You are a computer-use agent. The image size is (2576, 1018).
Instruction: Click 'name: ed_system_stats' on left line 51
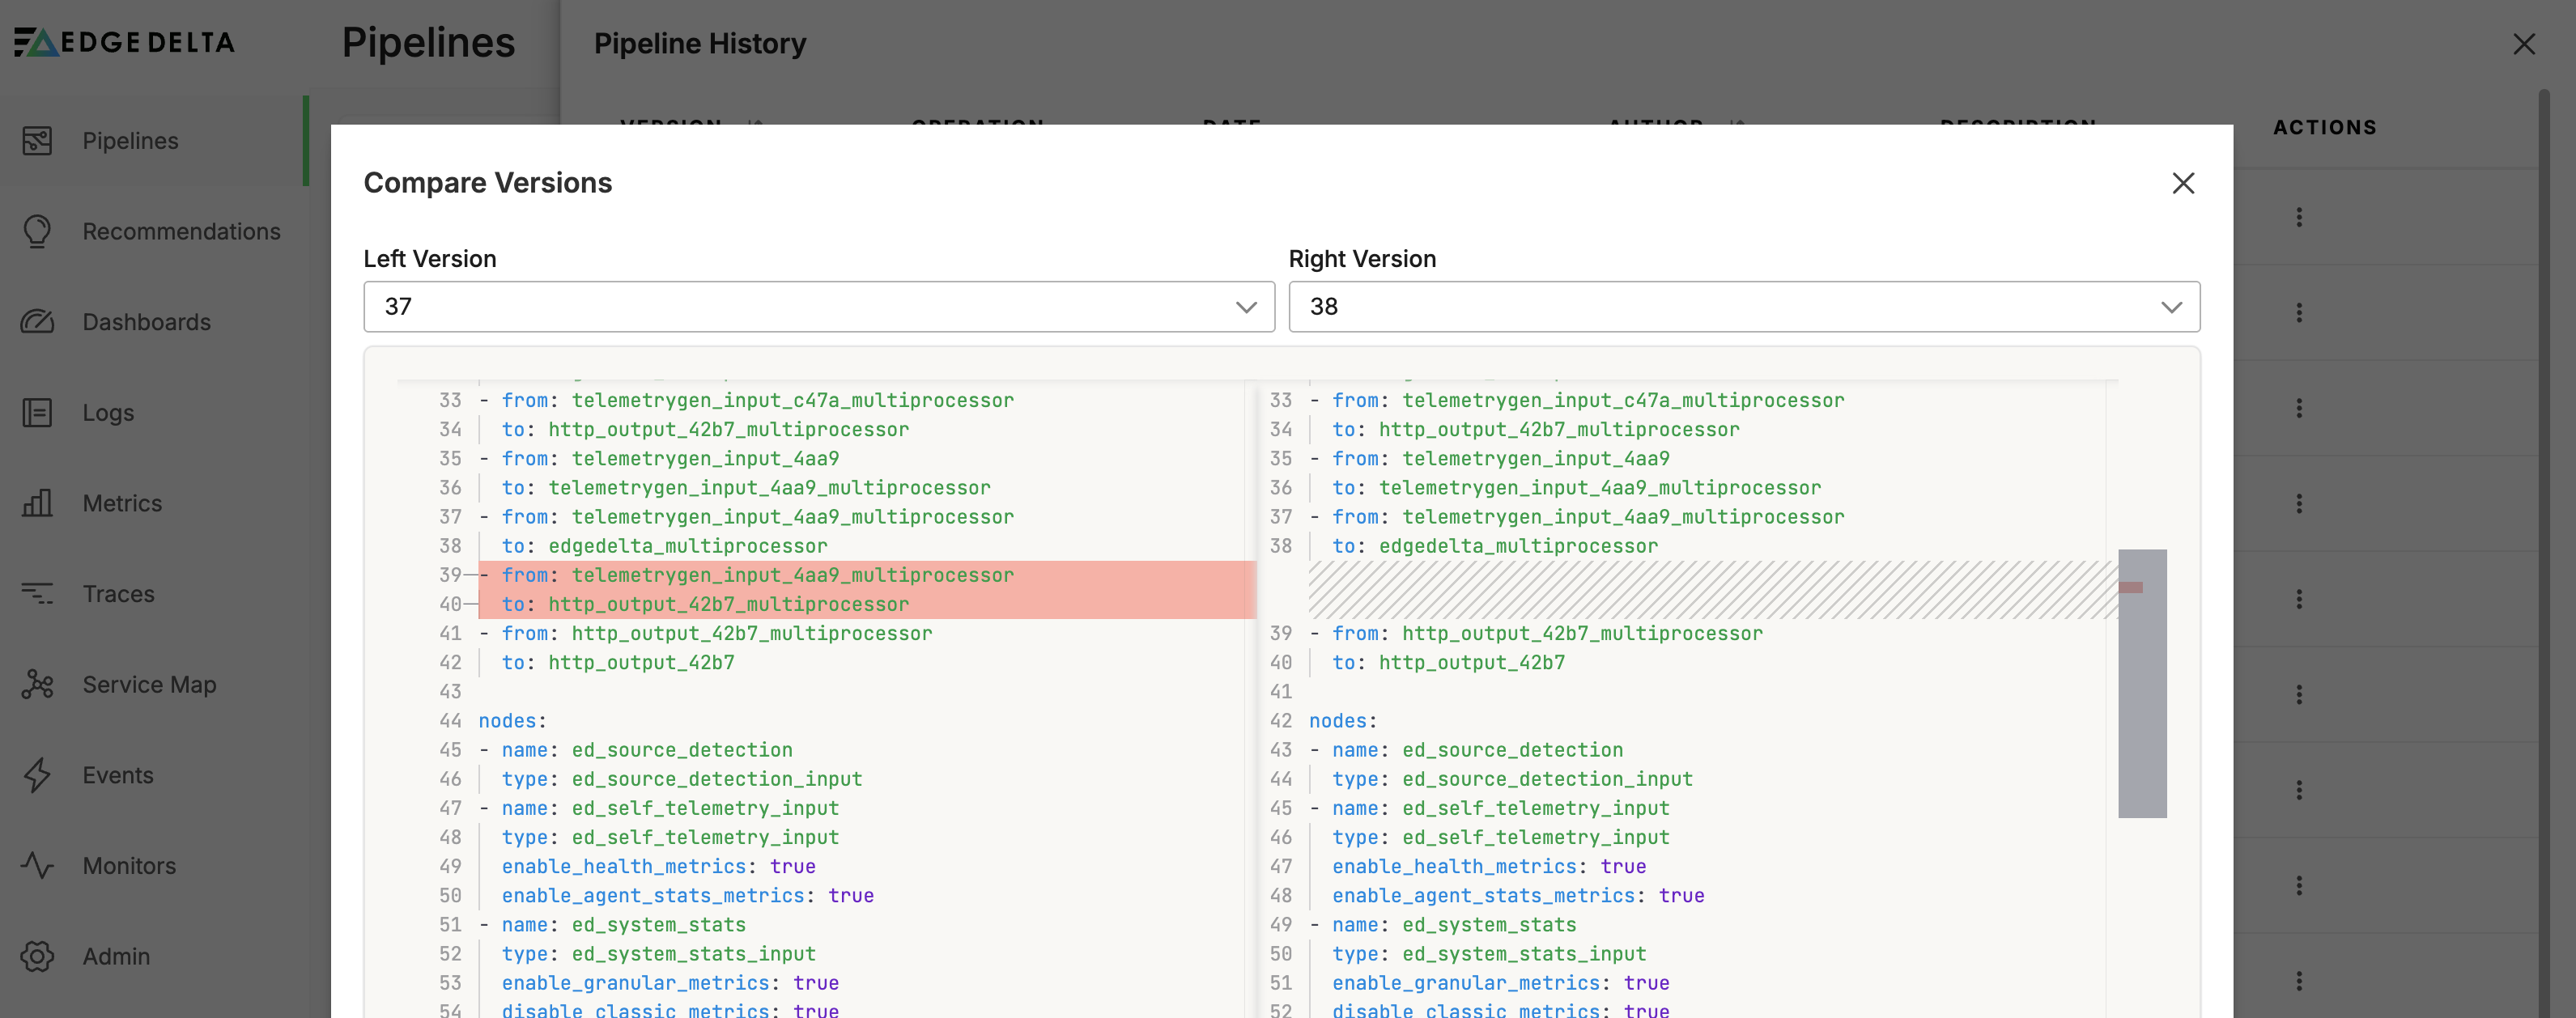tap(624, 925)
